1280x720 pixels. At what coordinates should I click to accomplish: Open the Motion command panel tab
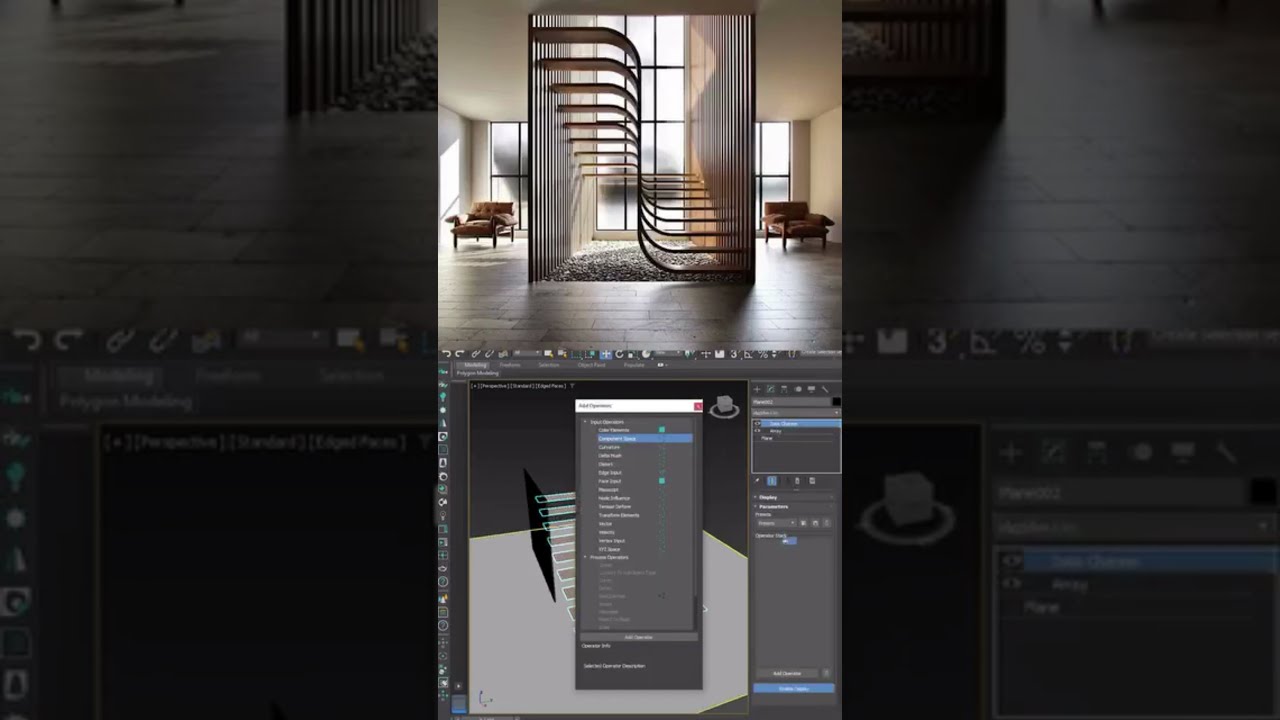pyautogui.click(x=798, y=389)
